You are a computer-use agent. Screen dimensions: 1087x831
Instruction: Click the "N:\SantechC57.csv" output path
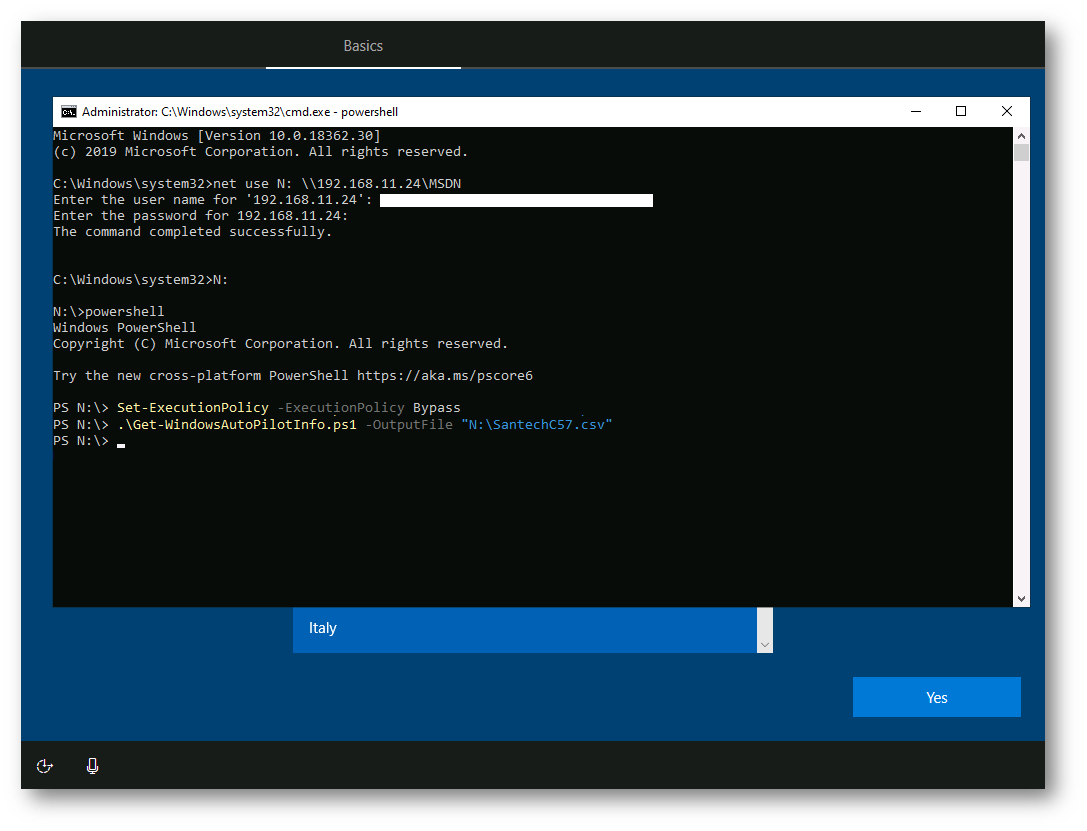(x=537, y=424)
